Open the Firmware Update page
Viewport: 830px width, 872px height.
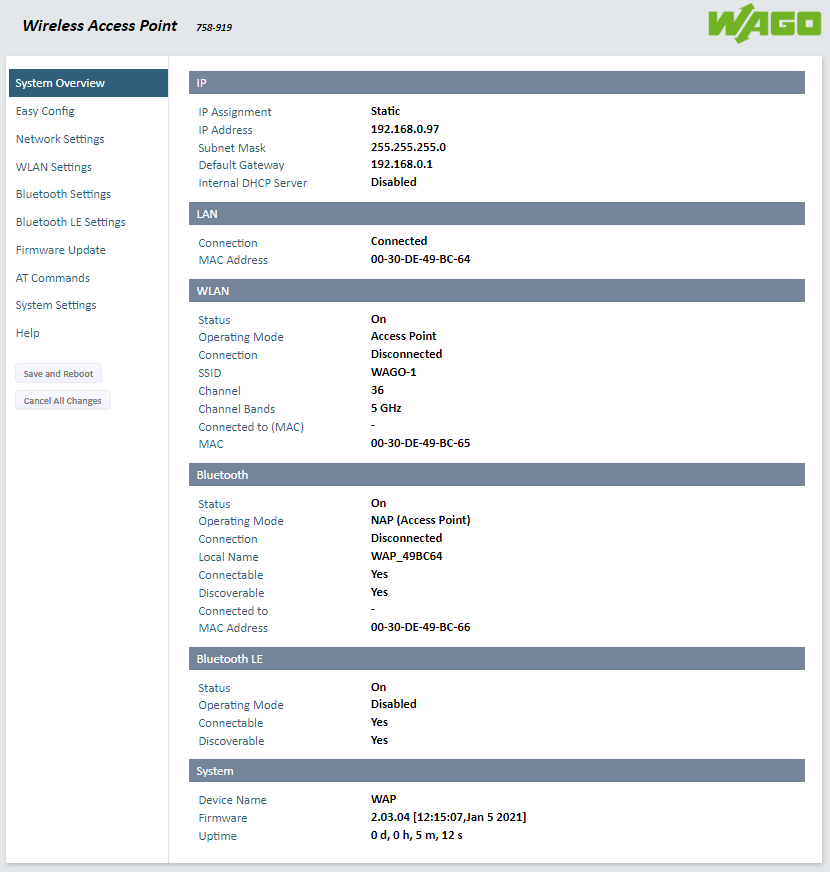[61, 250]
